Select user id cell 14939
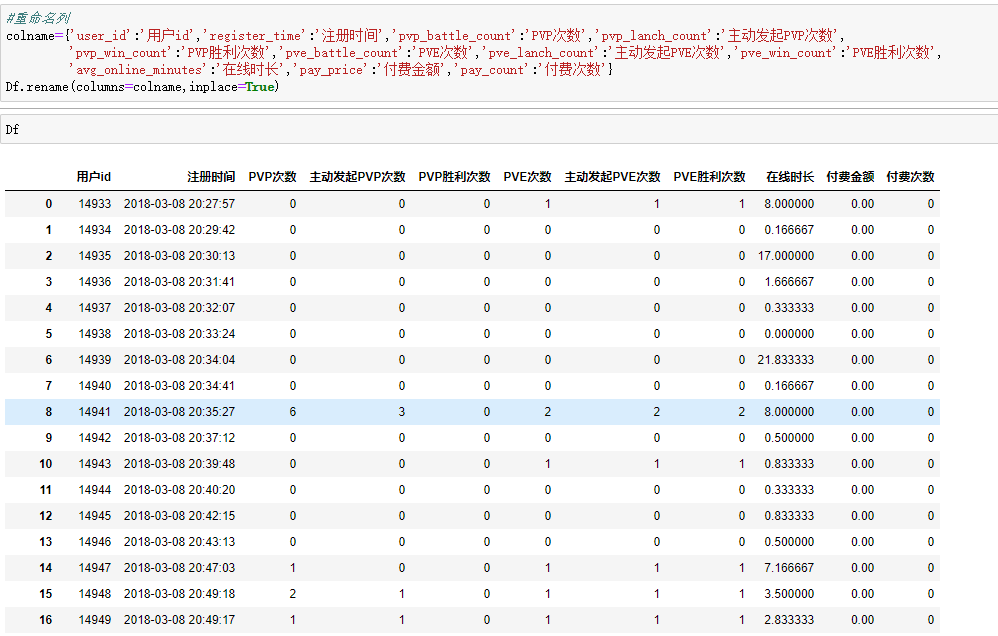 coord(95,360)
